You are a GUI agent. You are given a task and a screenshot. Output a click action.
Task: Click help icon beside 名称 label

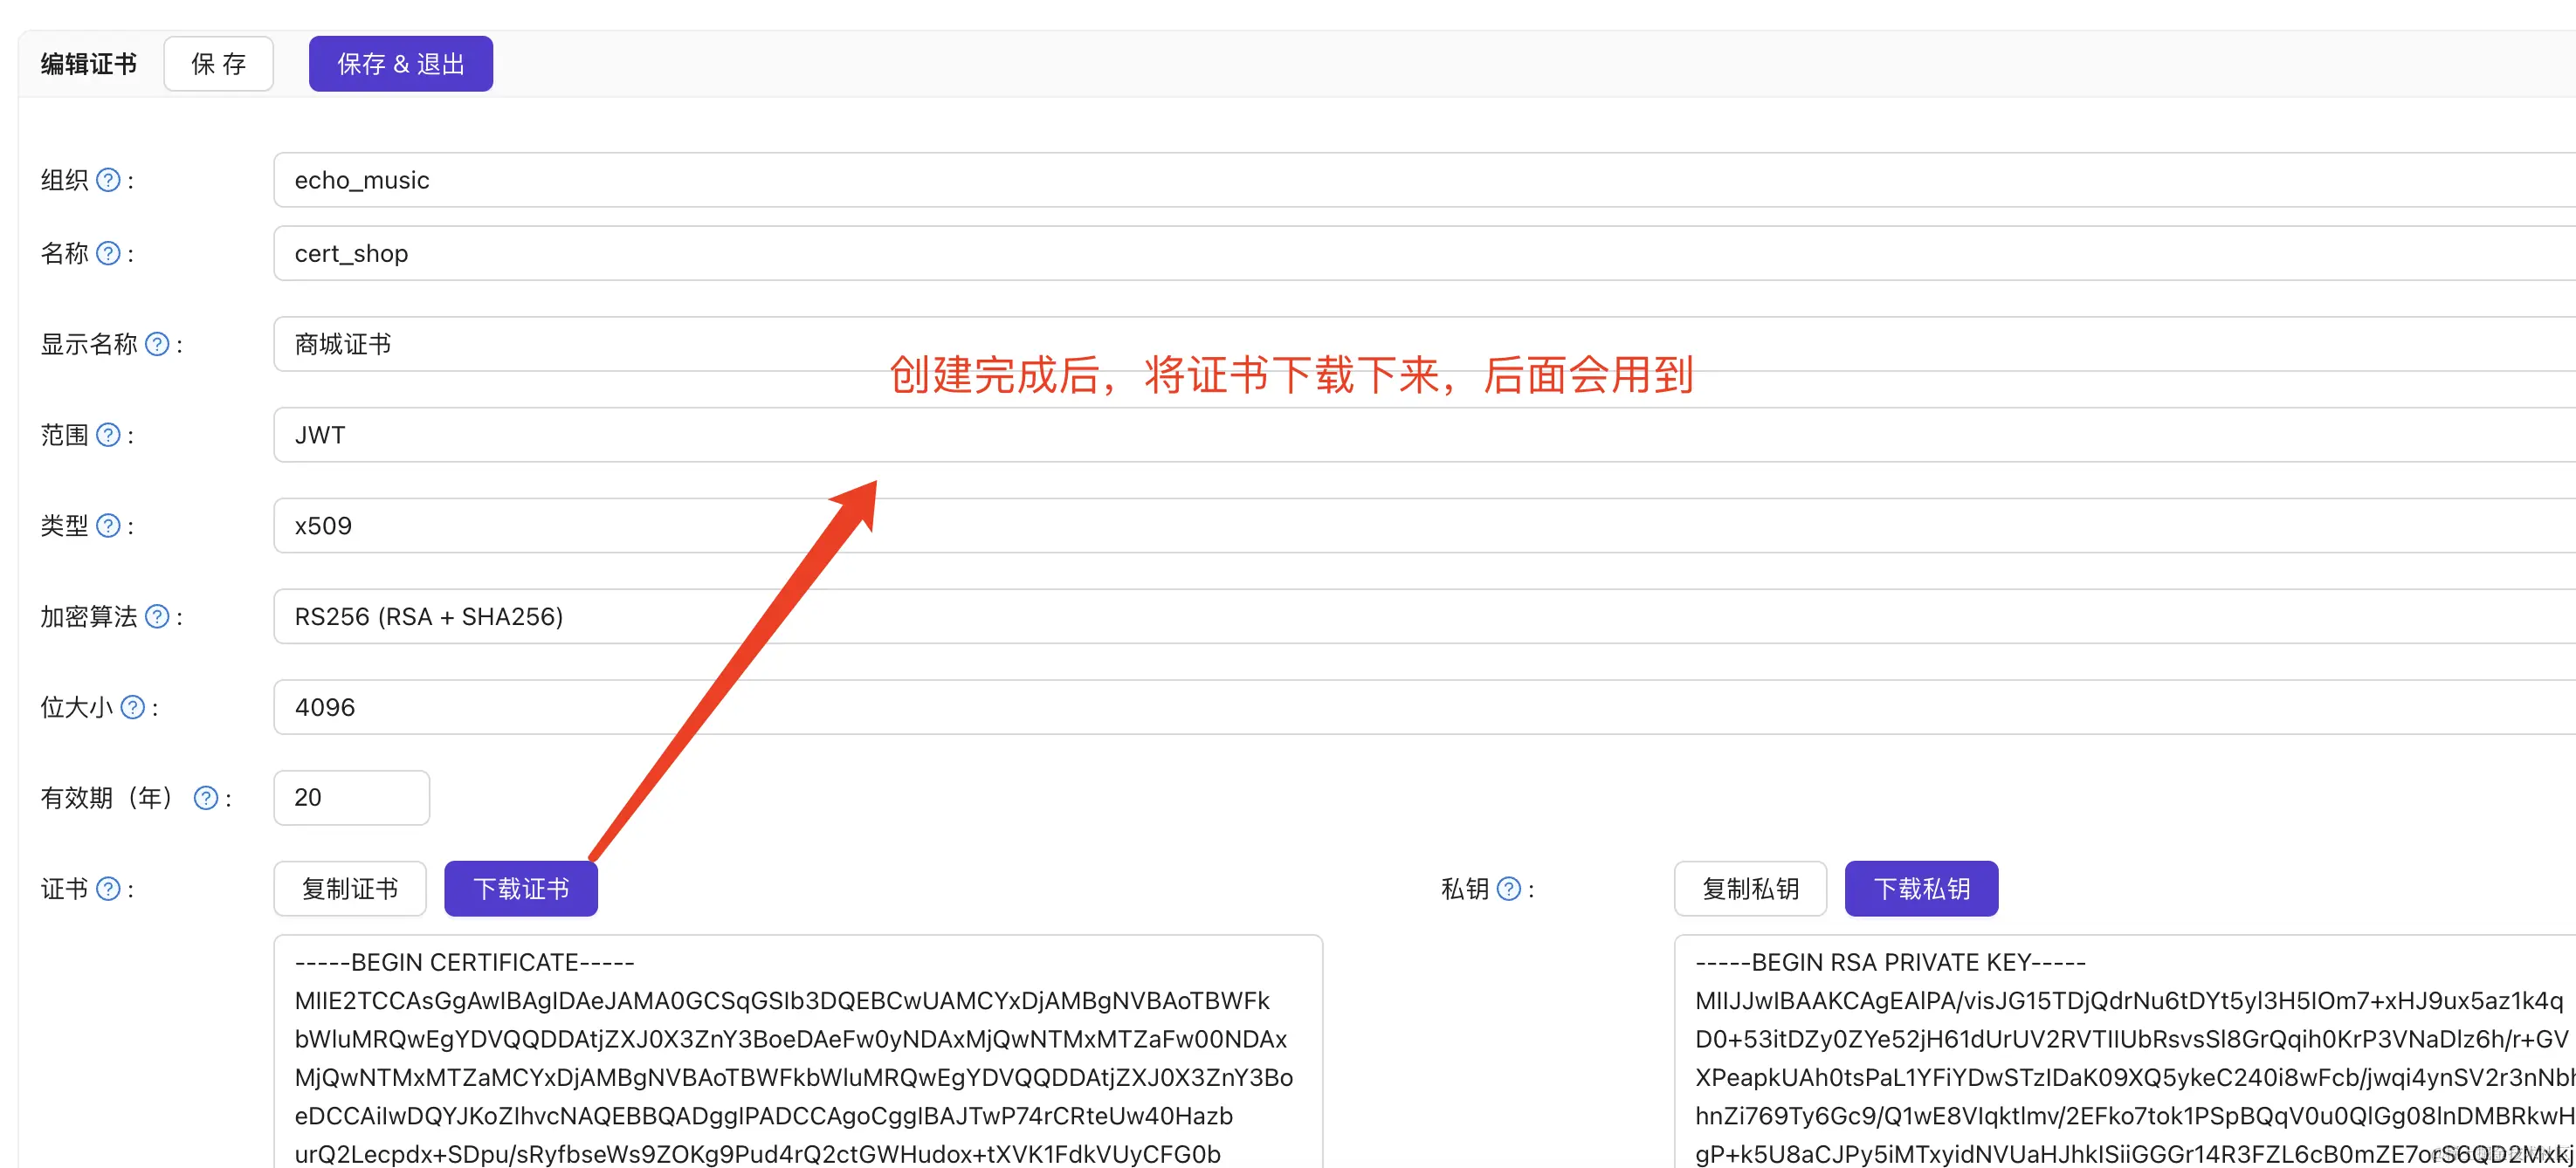108,253
